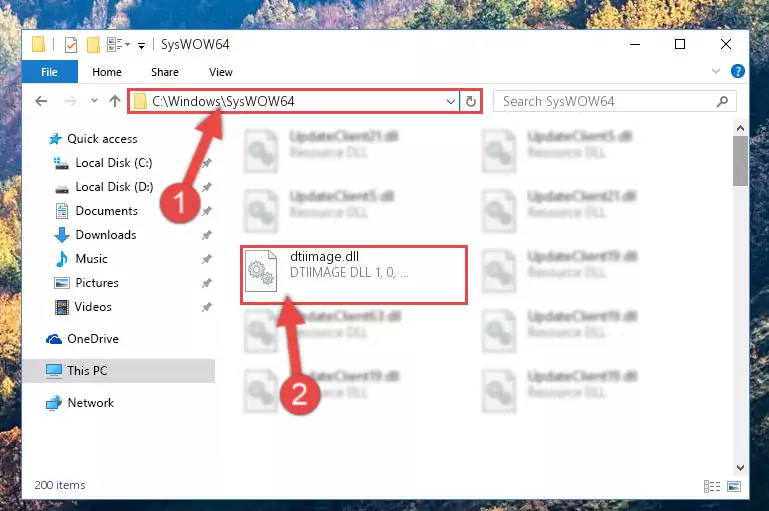Open Downloads in the sidebar

(95, 235)
